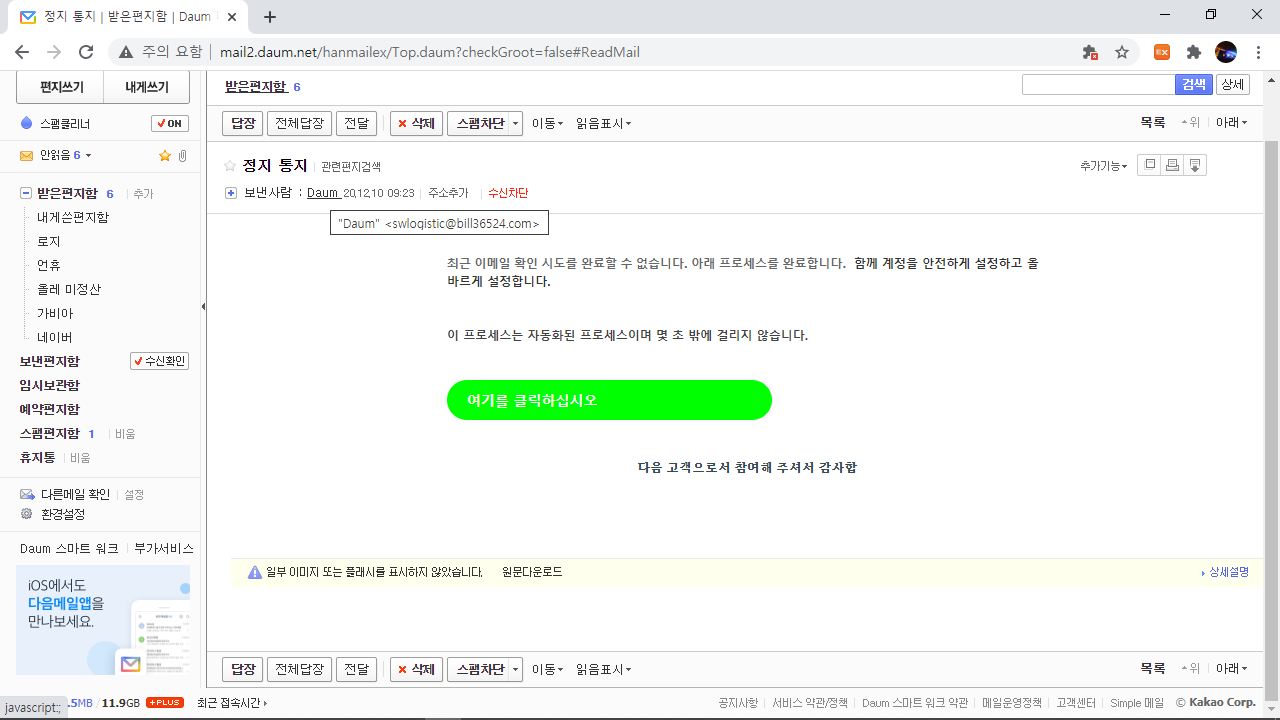Click the browser back arrow
Viewport: 1280px width, 720px height.
point(22,52)
